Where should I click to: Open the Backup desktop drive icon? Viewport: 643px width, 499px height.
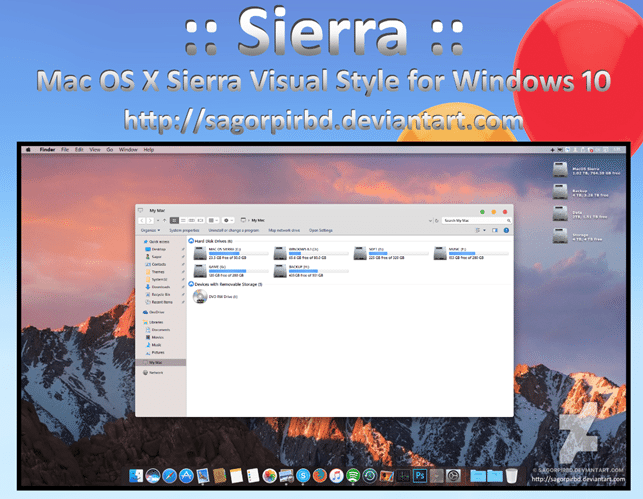(560, 191)
